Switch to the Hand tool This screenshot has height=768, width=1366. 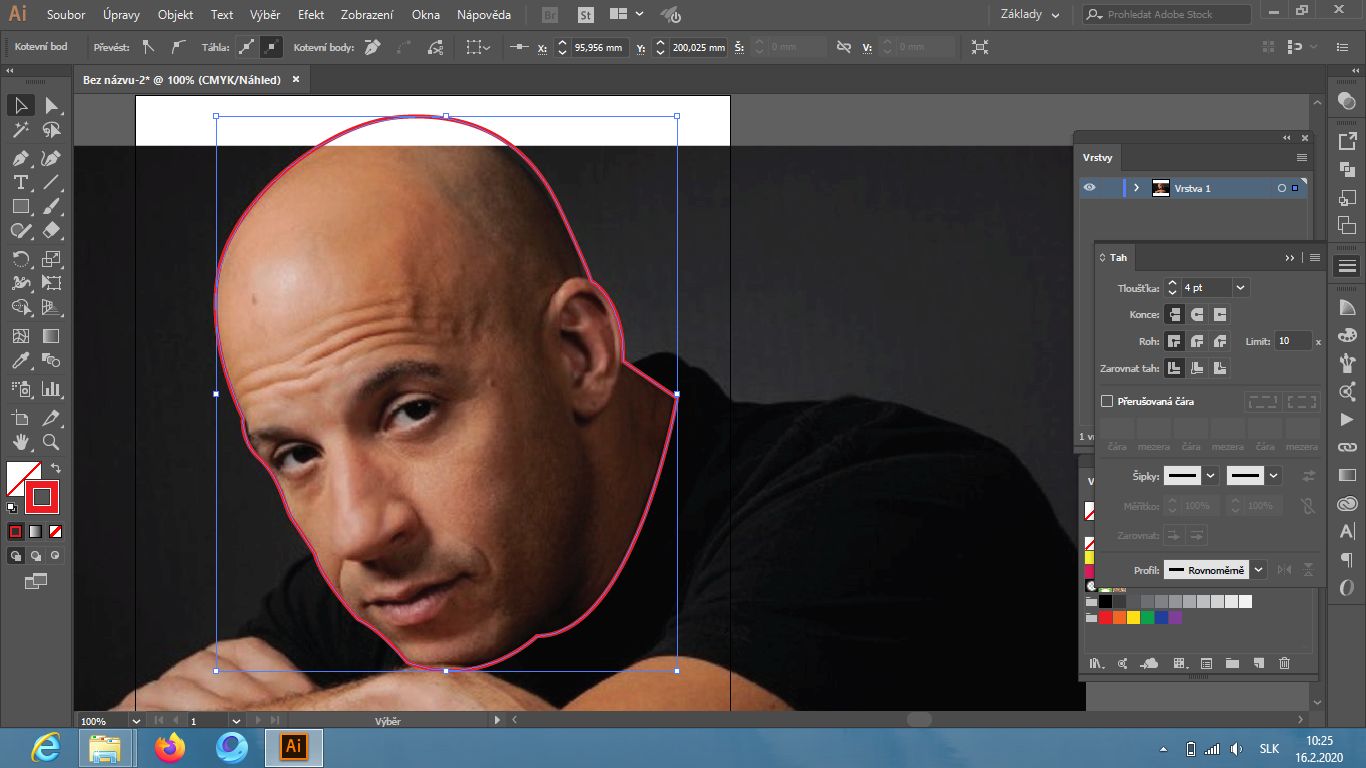coord(20,441)
